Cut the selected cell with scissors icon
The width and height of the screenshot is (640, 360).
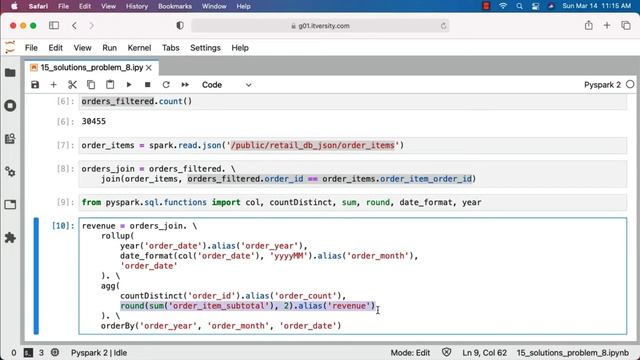[x=72, y=84]
